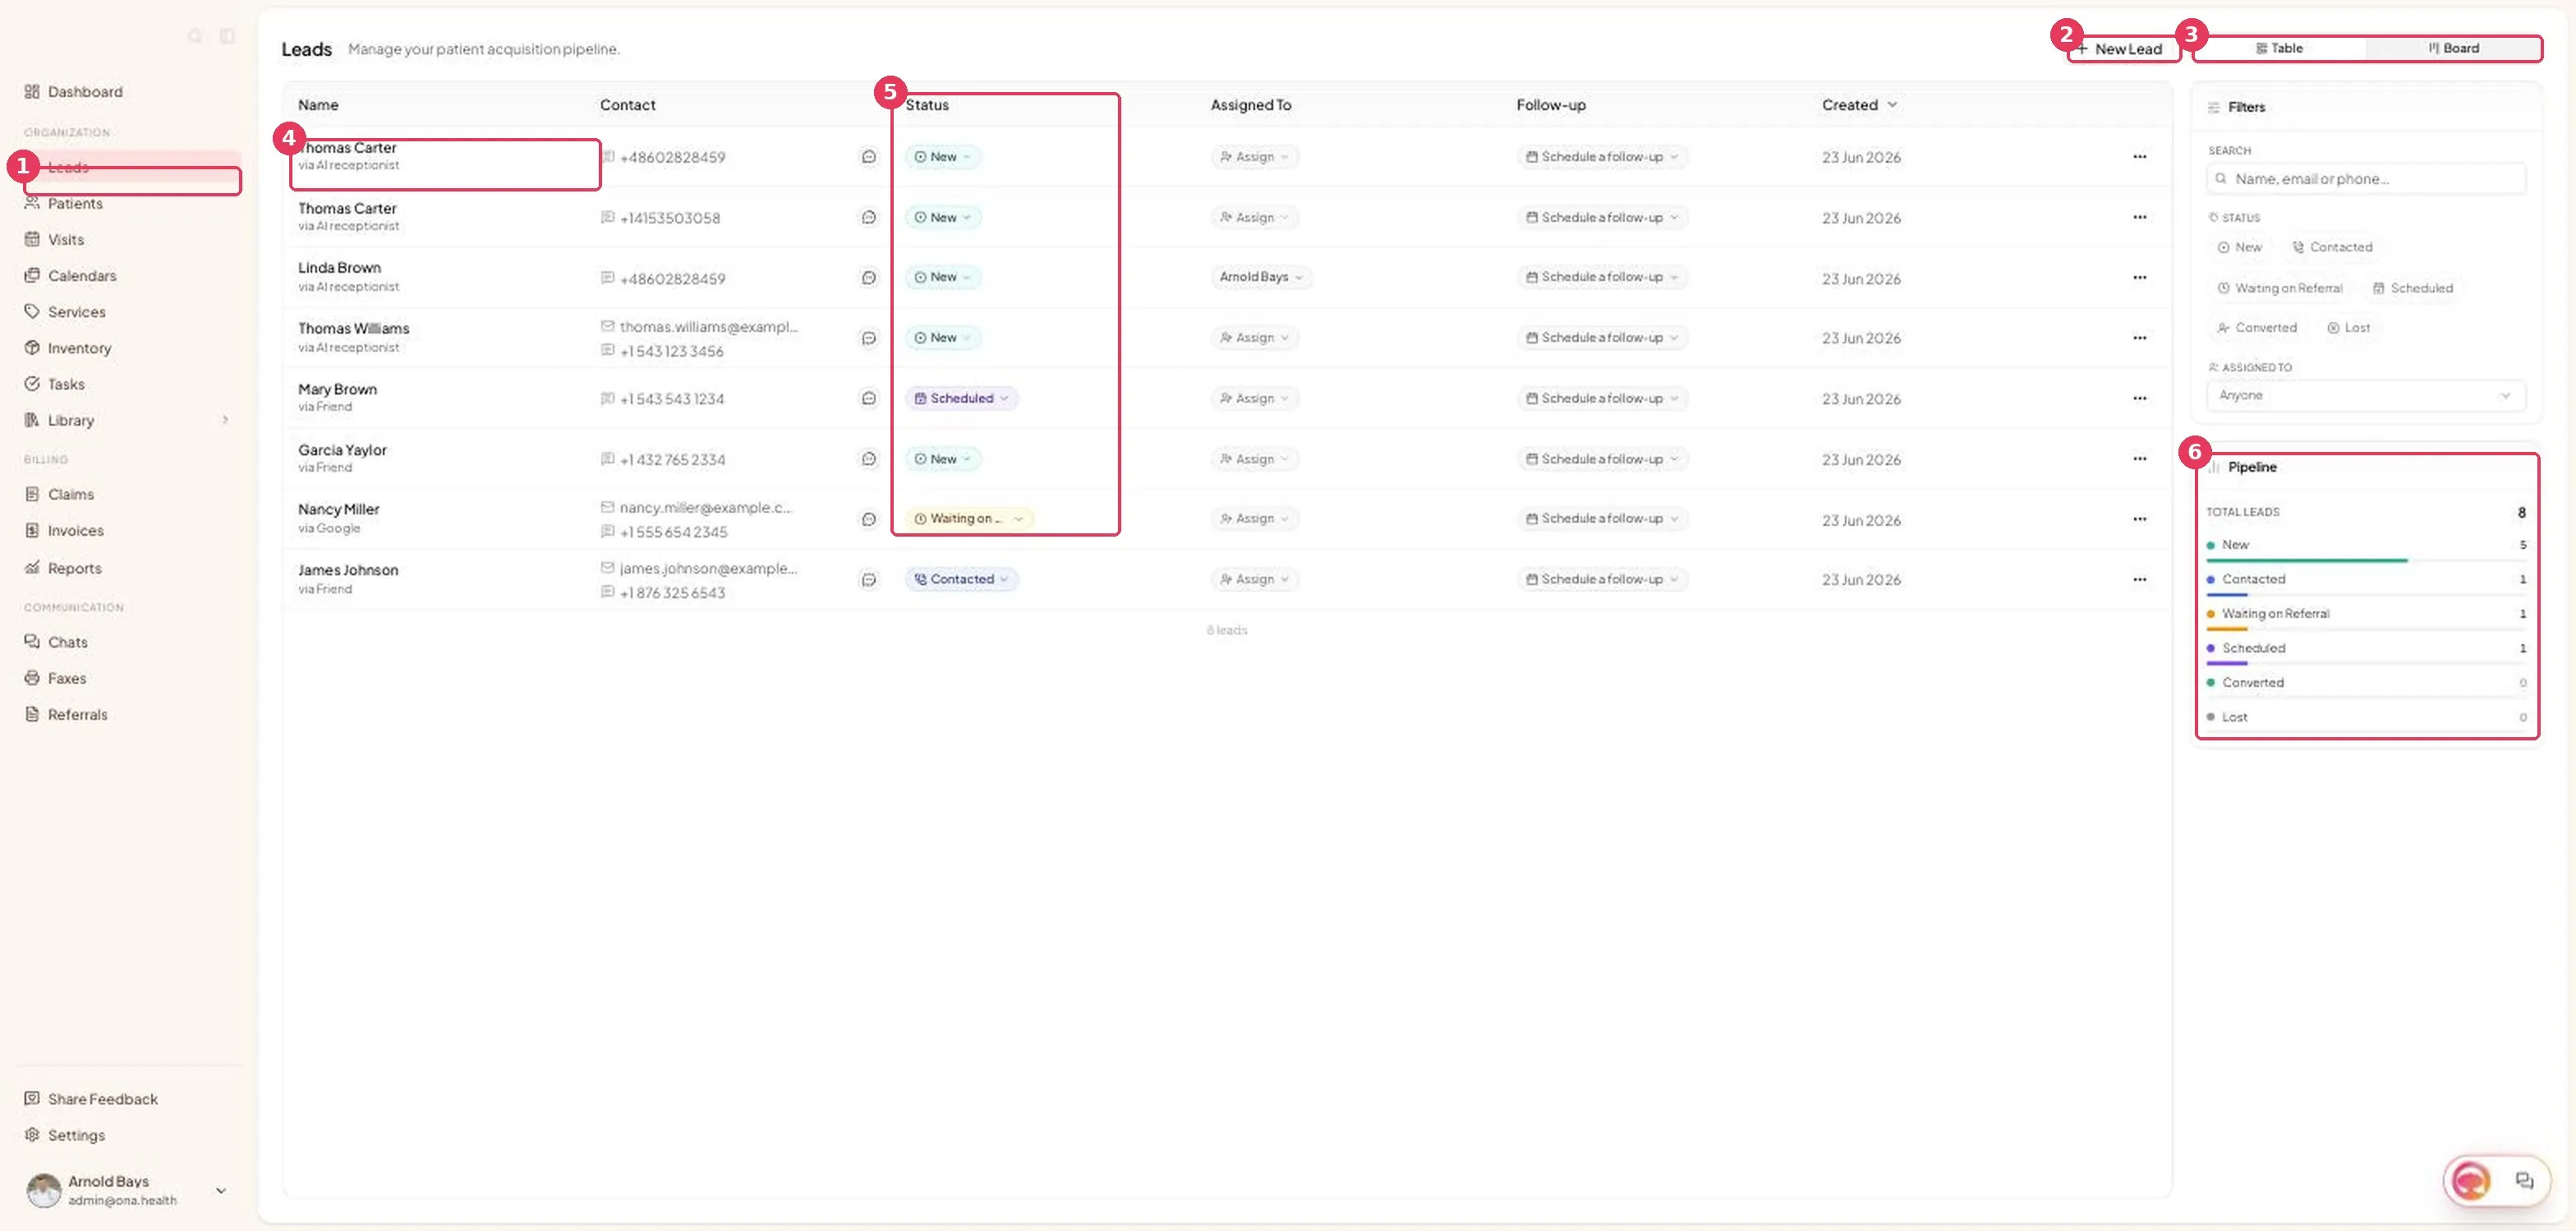The width and height of the screenshot is (2576, 1231).
Task: Toggle the Scheduled status filter
Action: pos(2412,288)
